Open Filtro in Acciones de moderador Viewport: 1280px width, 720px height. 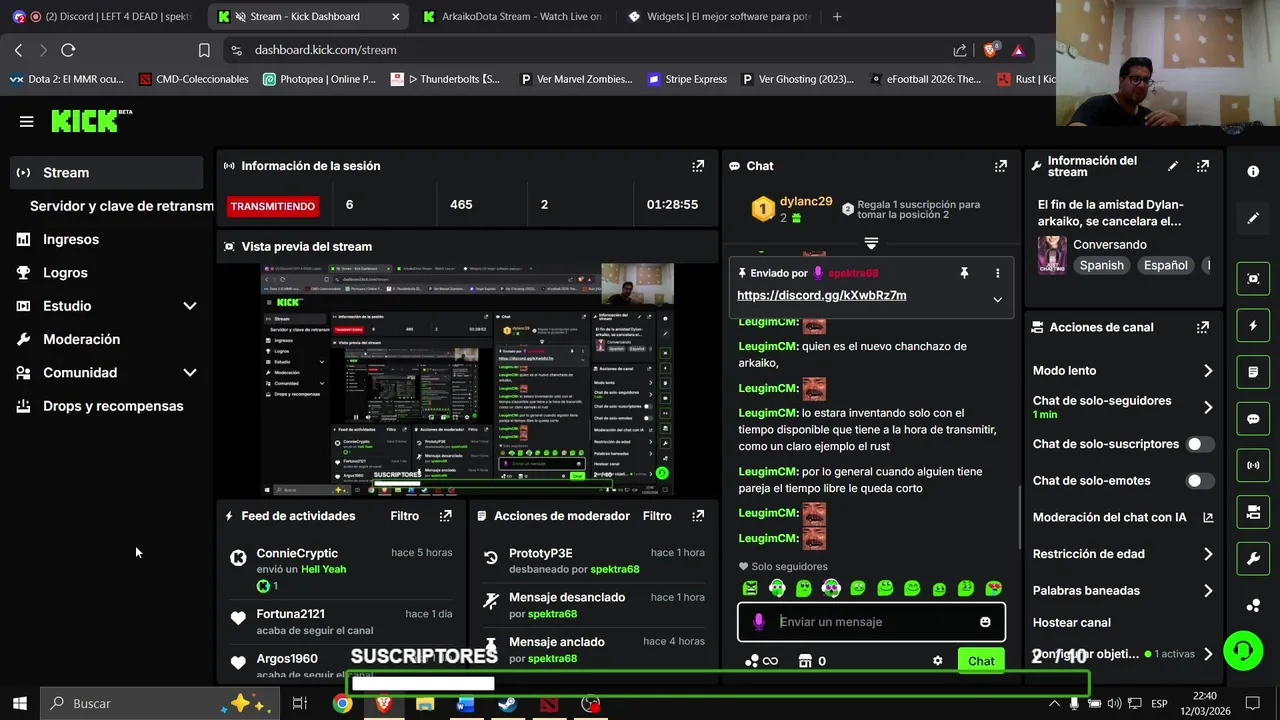657,516
